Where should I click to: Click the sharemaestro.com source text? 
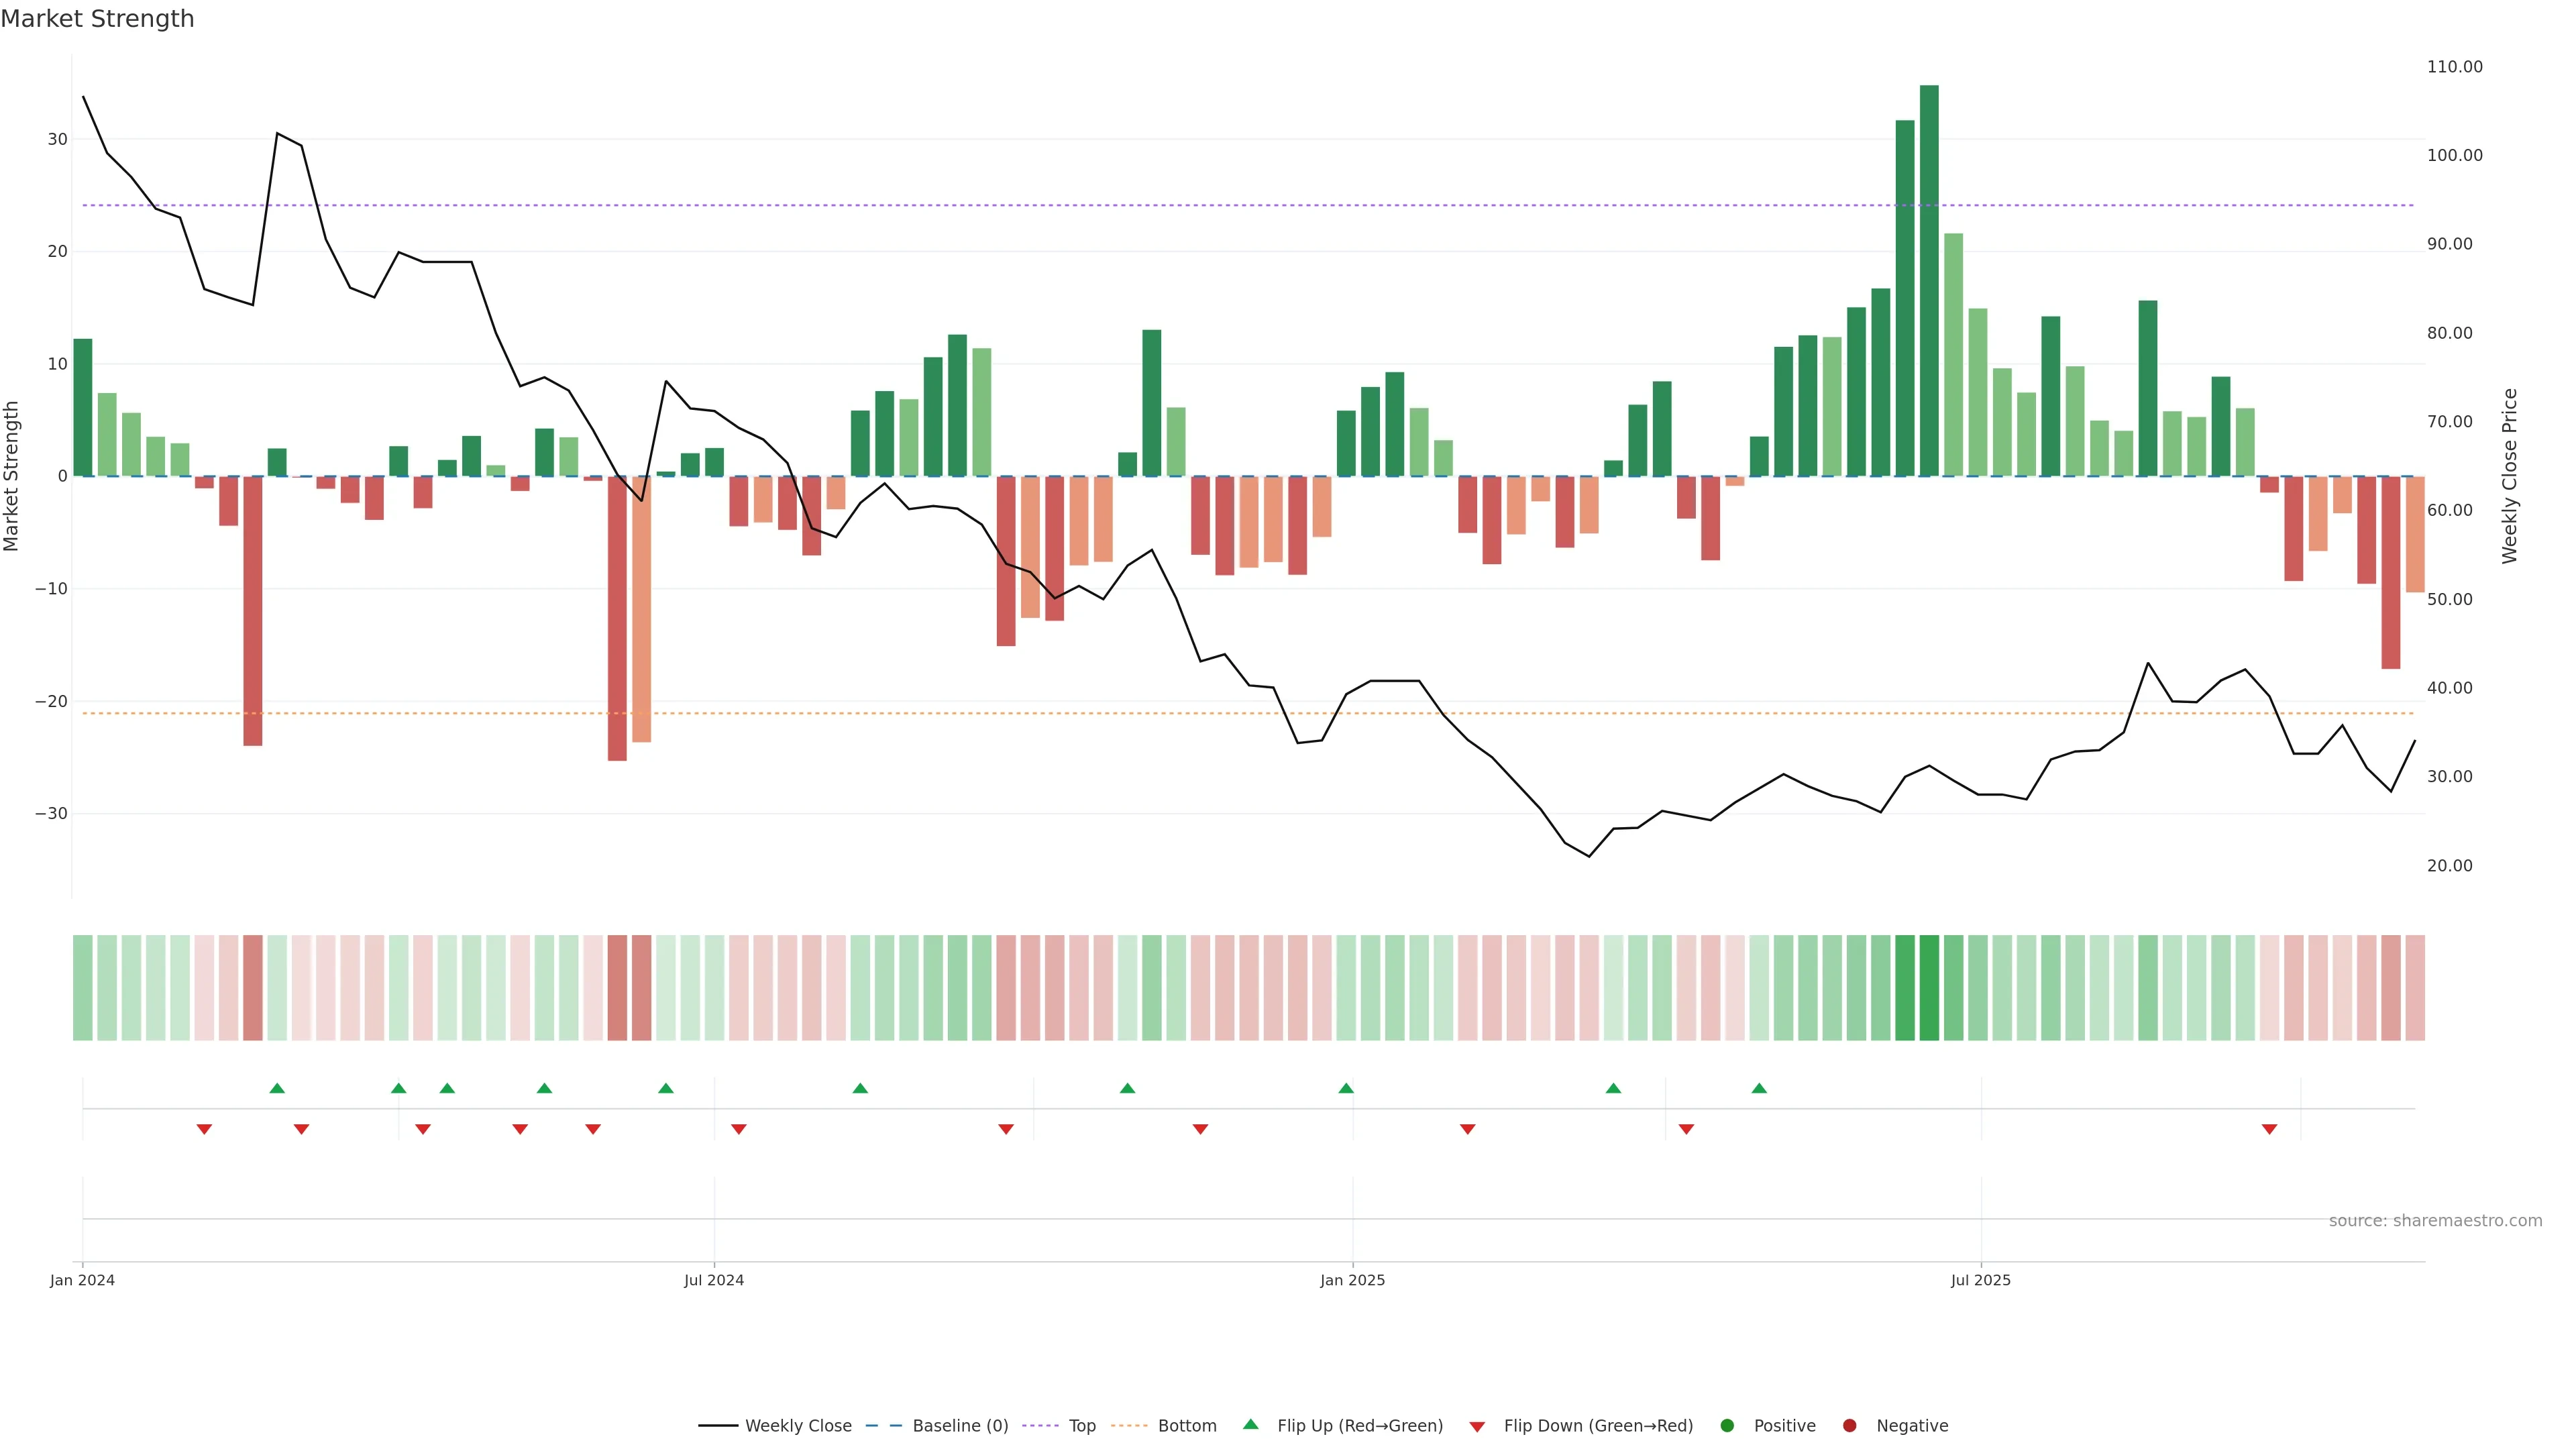[2435, 1221]
